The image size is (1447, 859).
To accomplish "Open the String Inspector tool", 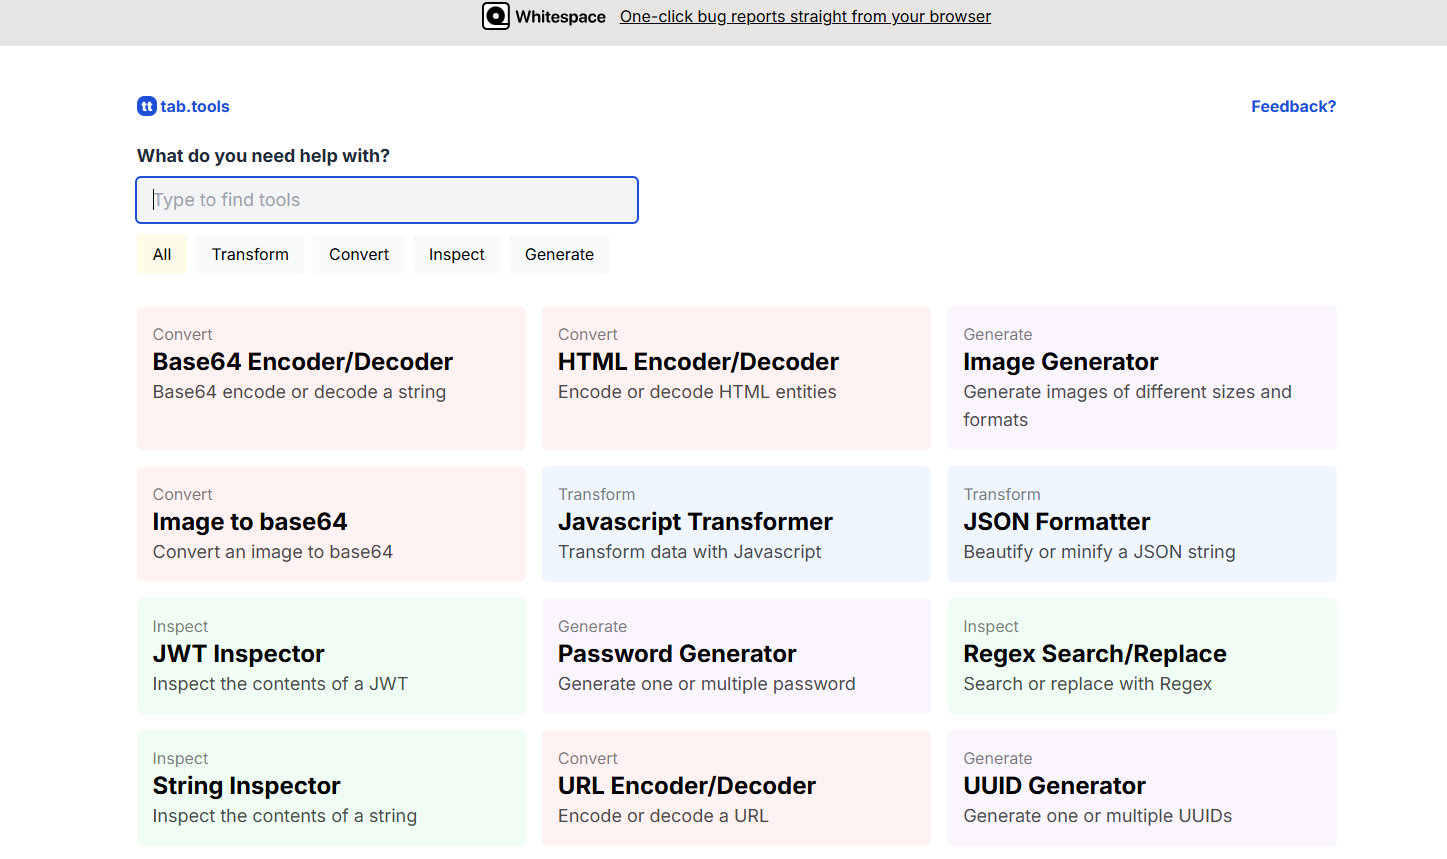I will pos(331,787).
